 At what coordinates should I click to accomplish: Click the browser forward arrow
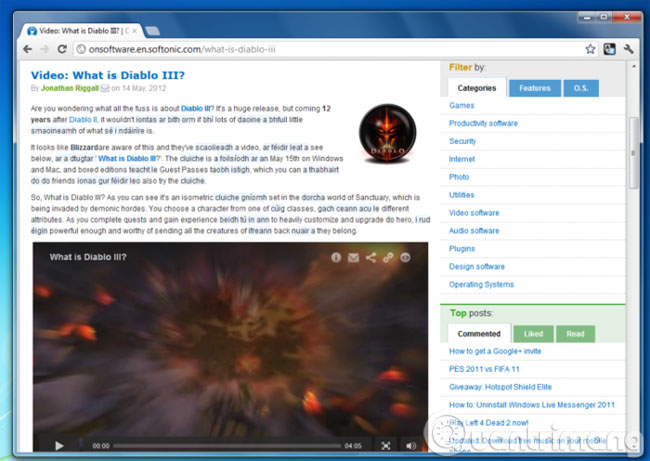45,49
